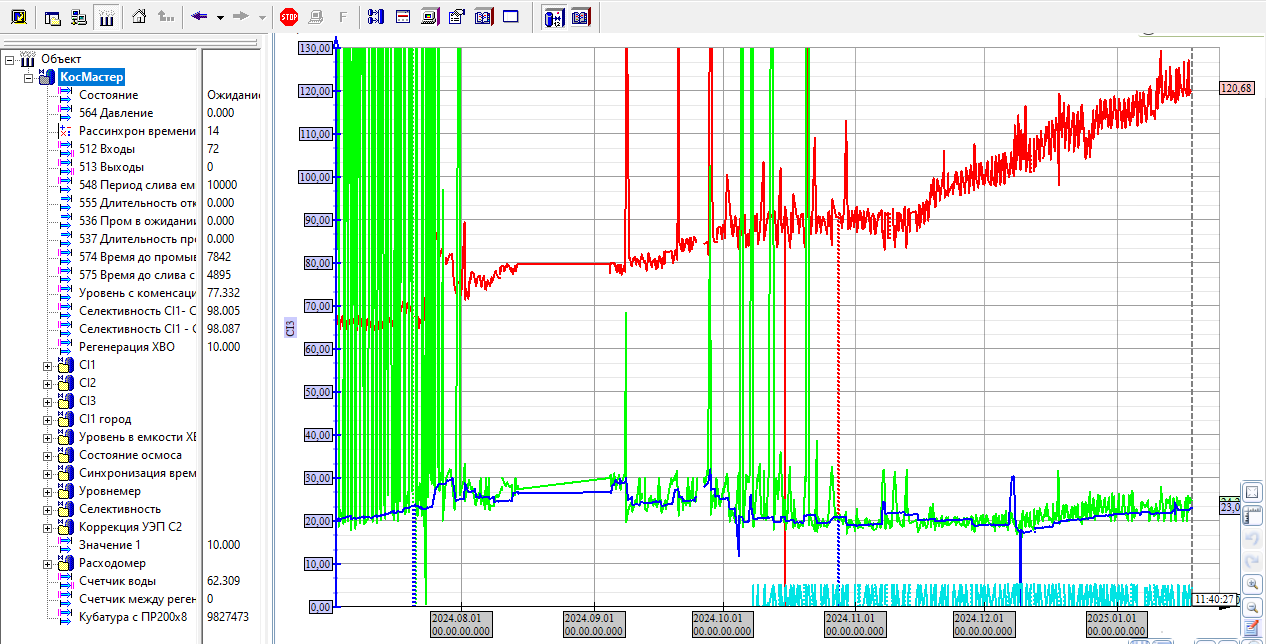
Task: Expand the Cl1 folder node
Action: click(x=47, y=365)
